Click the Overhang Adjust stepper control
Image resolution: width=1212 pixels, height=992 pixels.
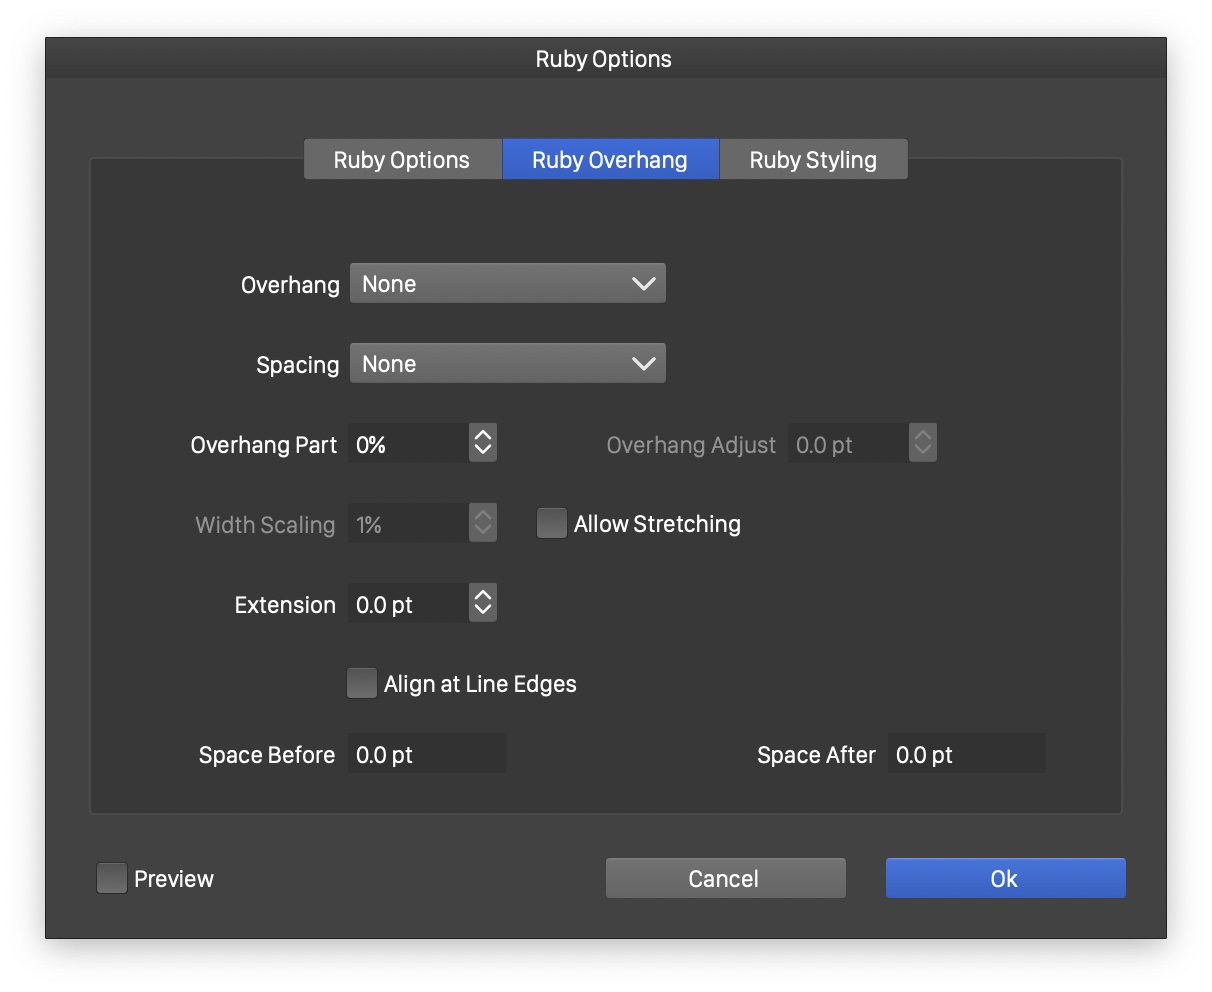[x=923, y=443]
